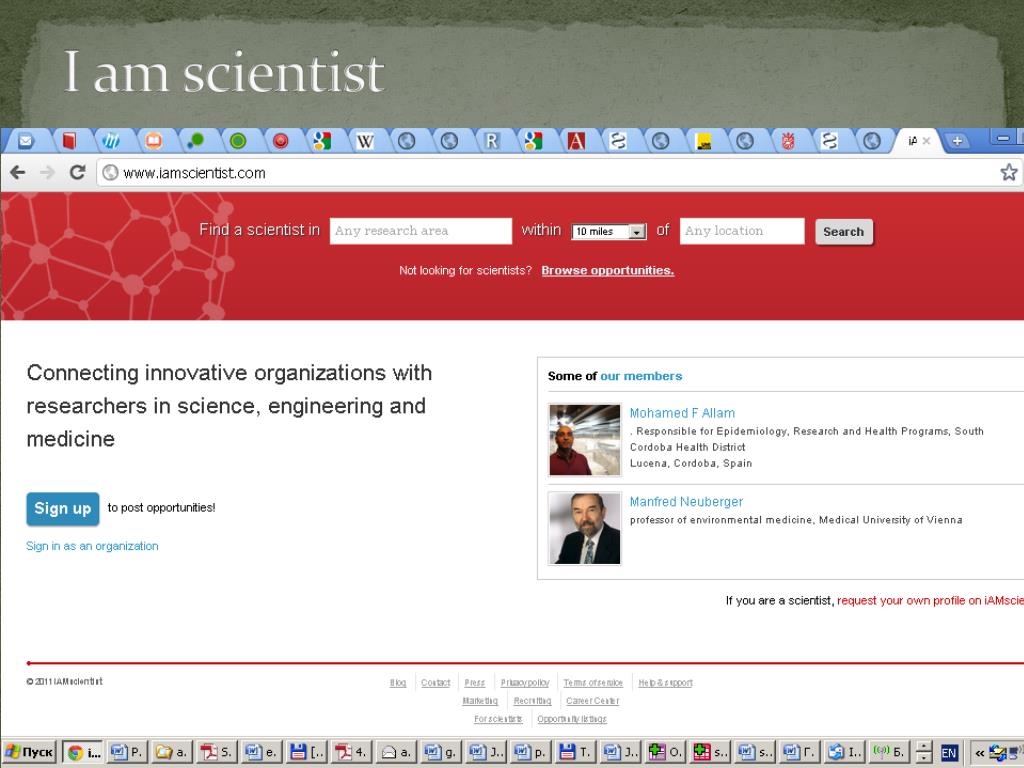1024x768 pixels.
Task: Click the Search button
Action: pos(844,232)
